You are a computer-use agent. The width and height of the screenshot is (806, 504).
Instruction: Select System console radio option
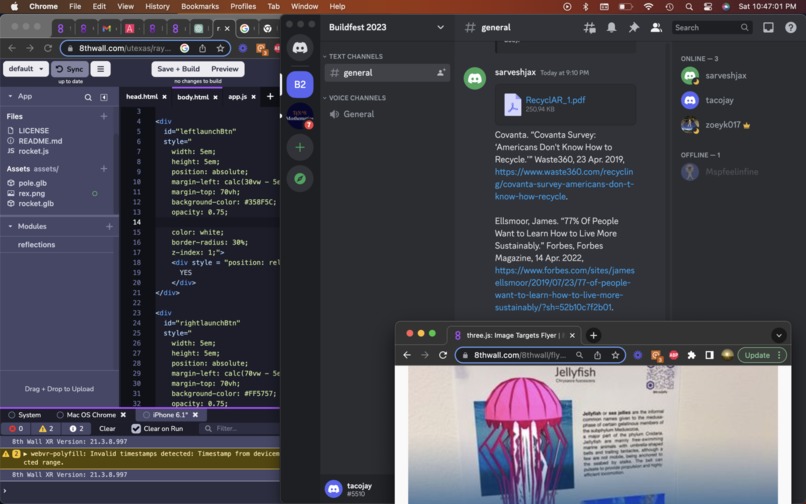(x=11, y=415)
